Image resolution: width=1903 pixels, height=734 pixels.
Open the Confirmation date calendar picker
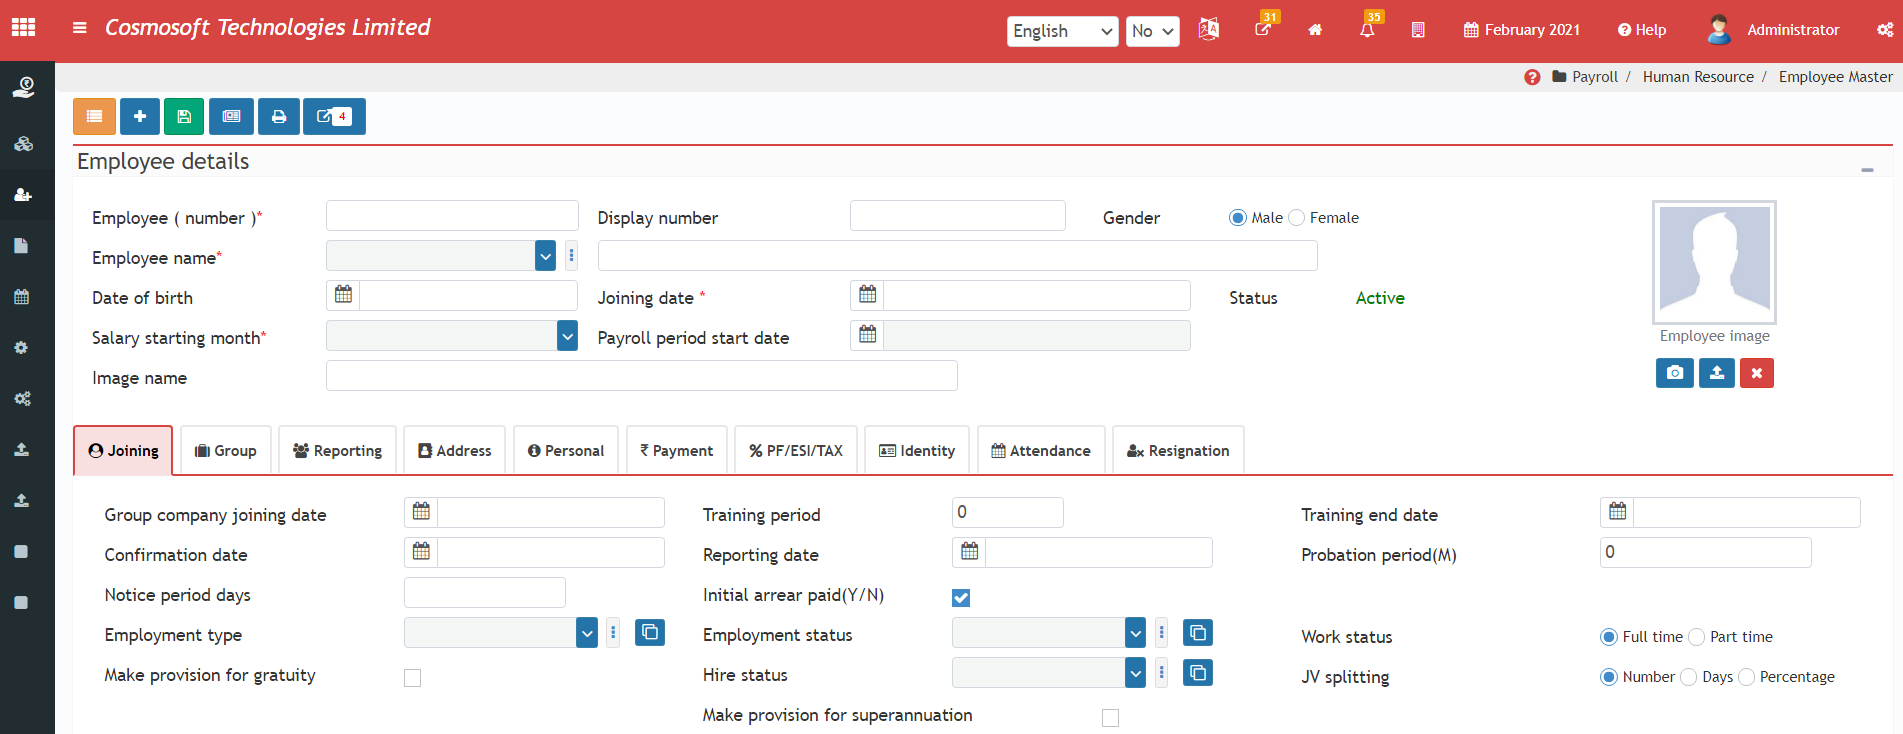(421, 552)
